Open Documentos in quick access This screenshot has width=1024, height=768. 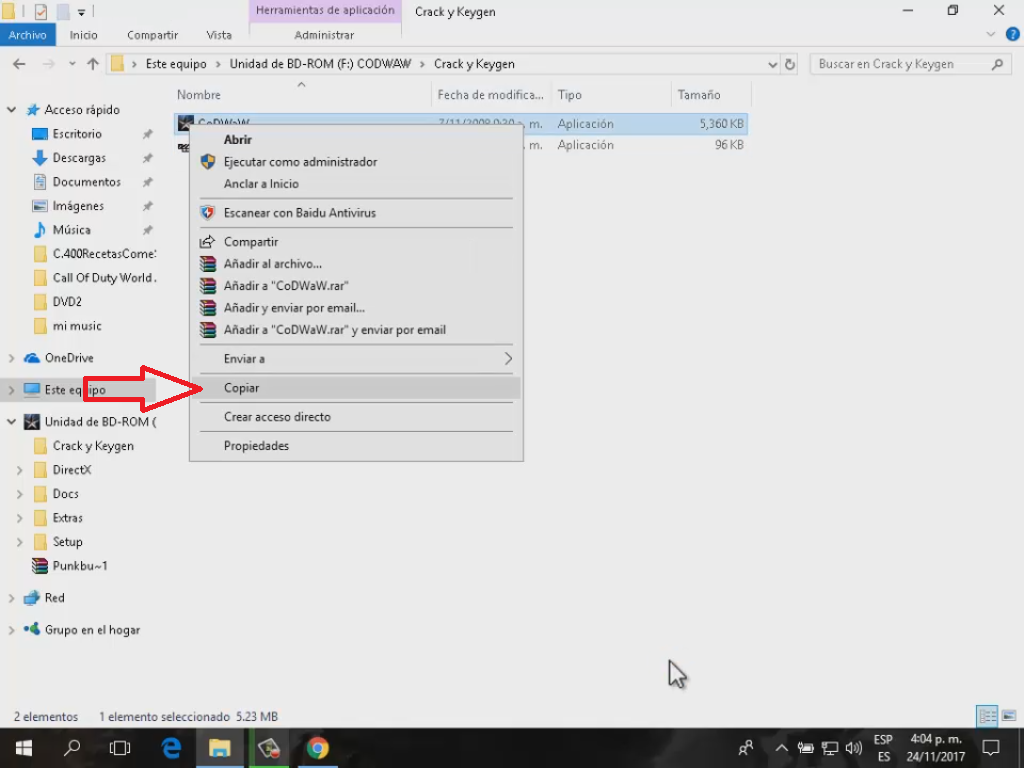coord(87,182)
